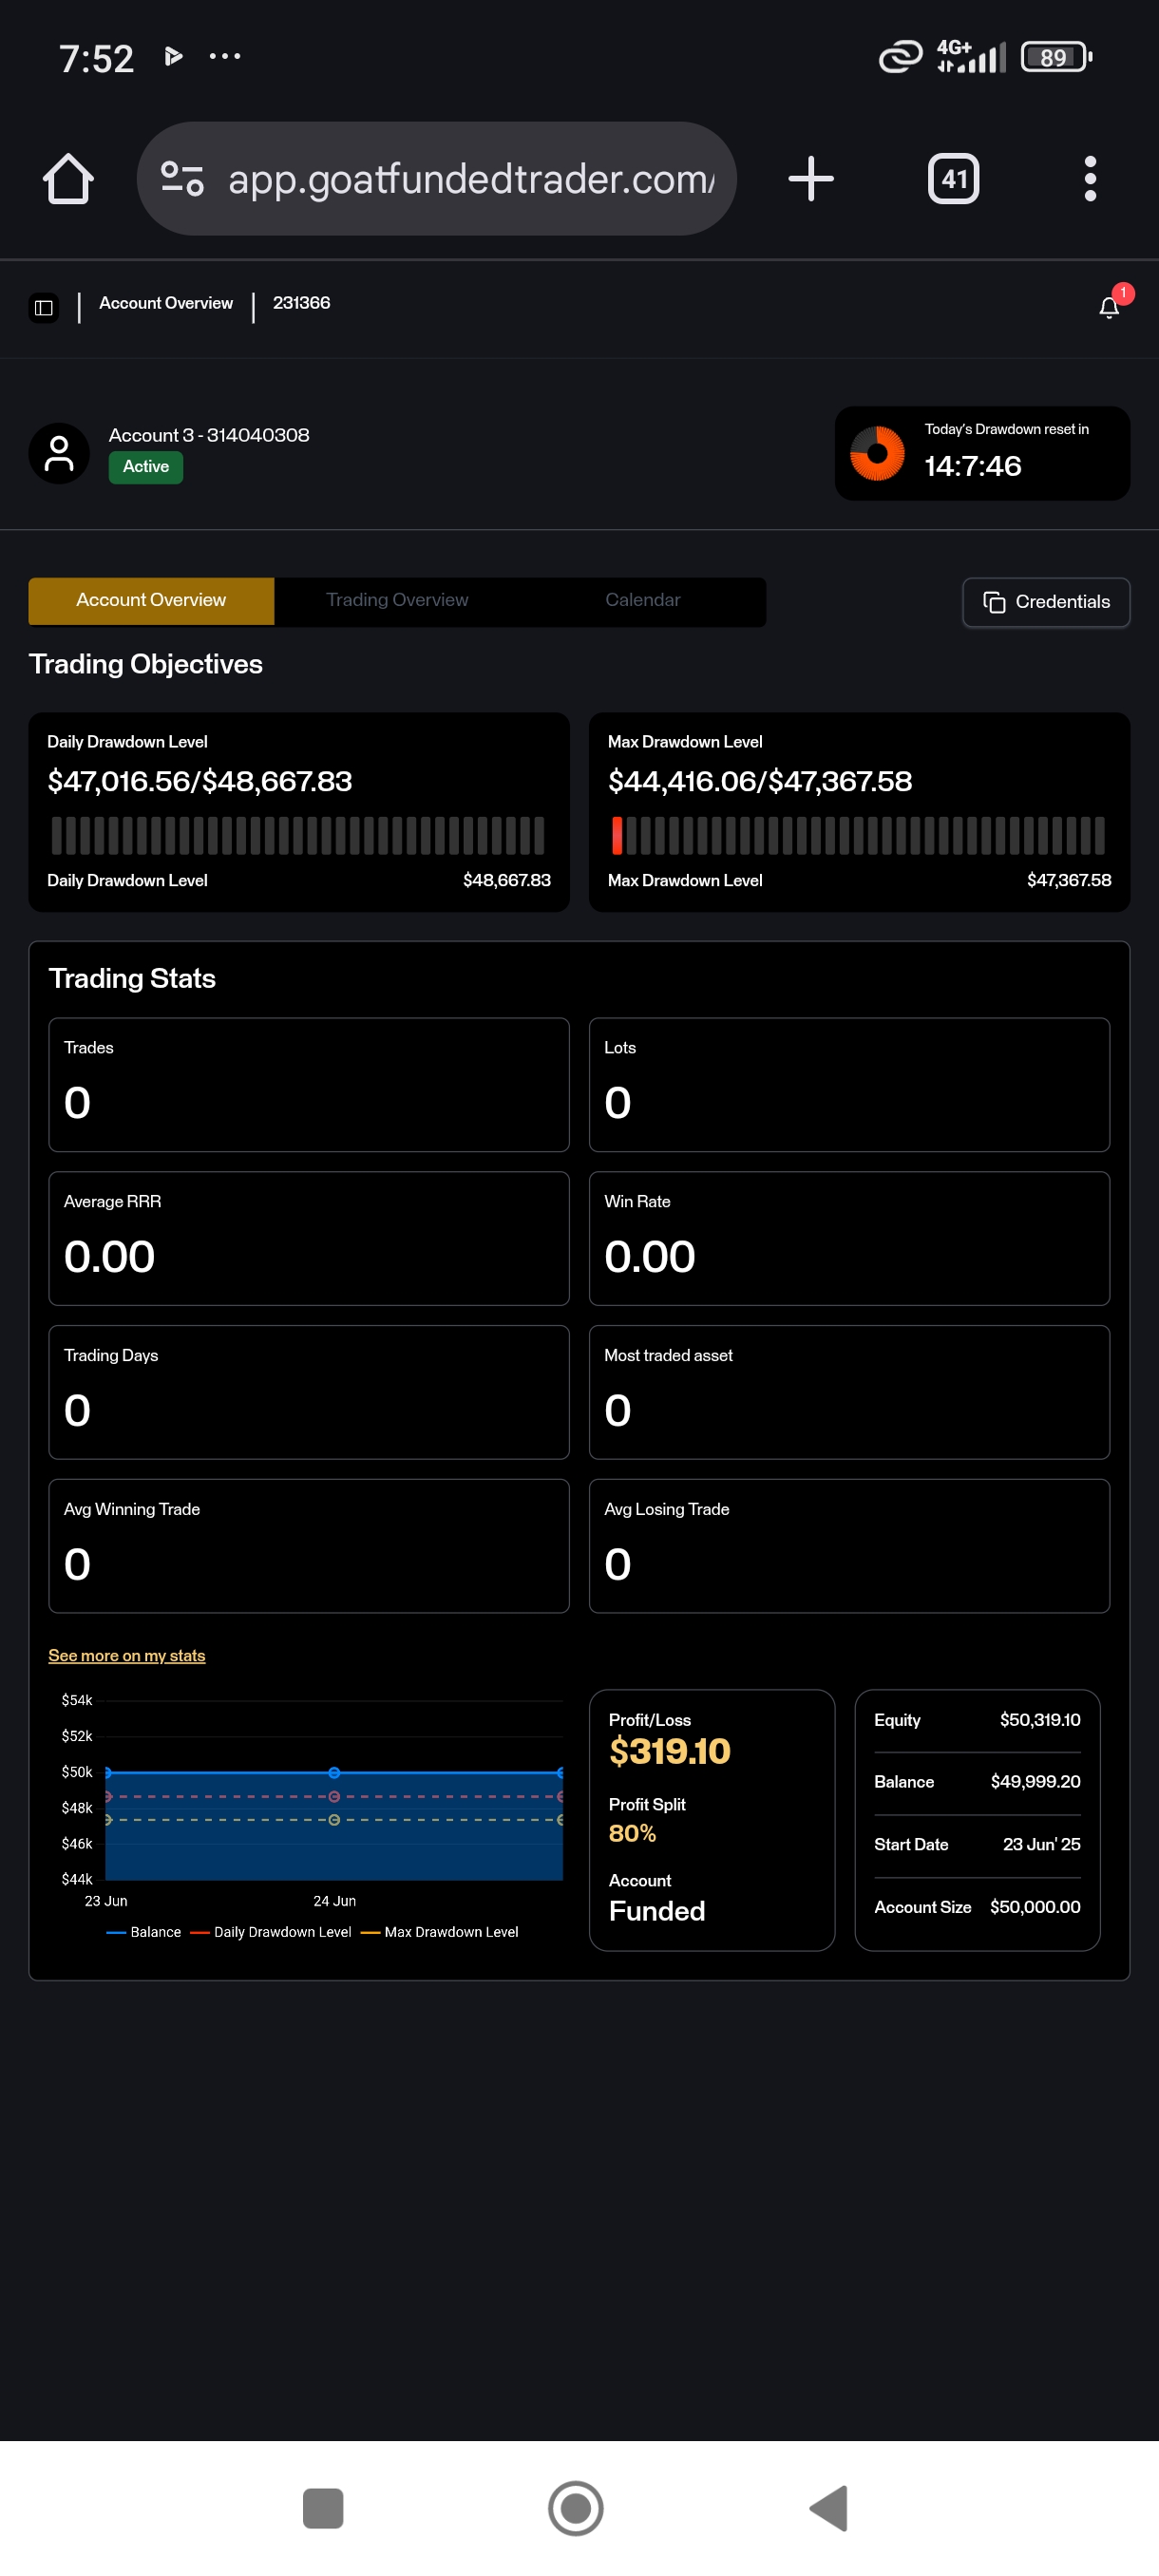The height and width of the screenshot is (2576, 1159).
Task: Follow the See more on my stats link
Action: [127, 1655]
